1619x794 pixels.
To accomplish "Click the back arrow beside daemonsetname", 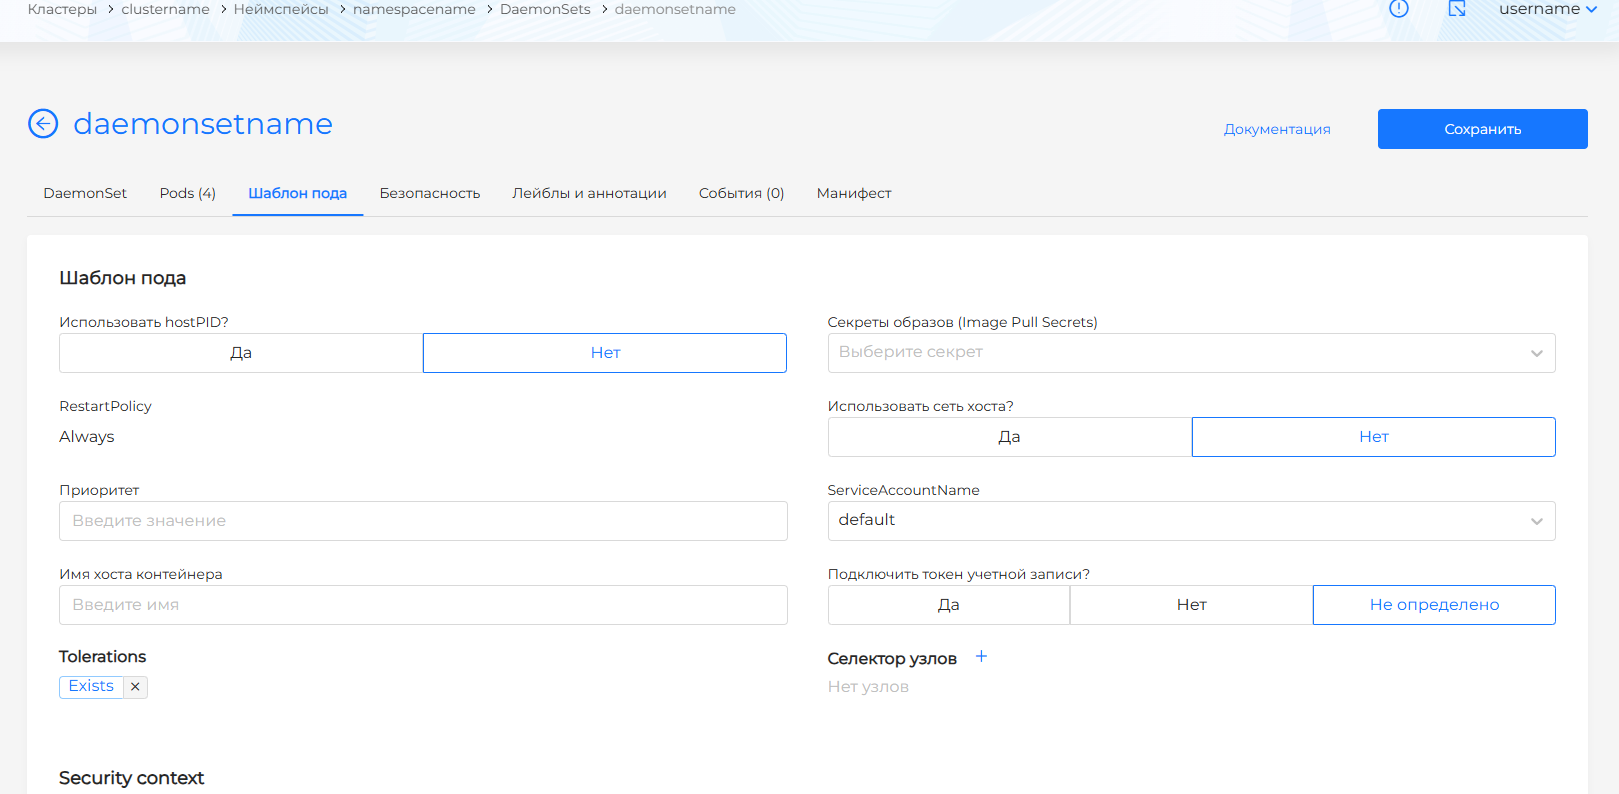I will 43,124.
